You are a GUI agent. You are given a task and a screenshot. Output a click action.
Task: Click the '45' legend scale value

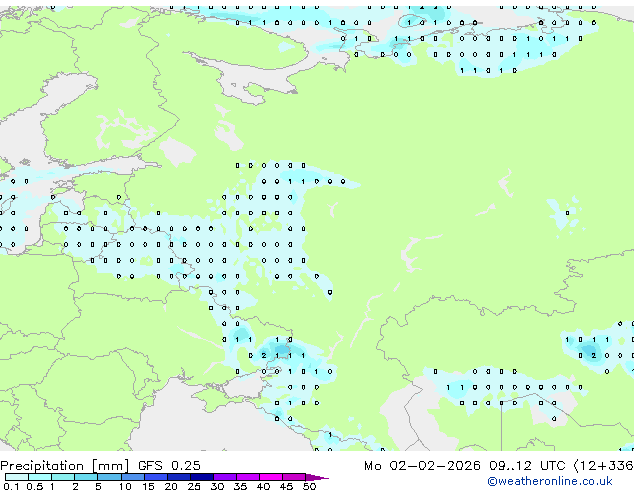286,486
